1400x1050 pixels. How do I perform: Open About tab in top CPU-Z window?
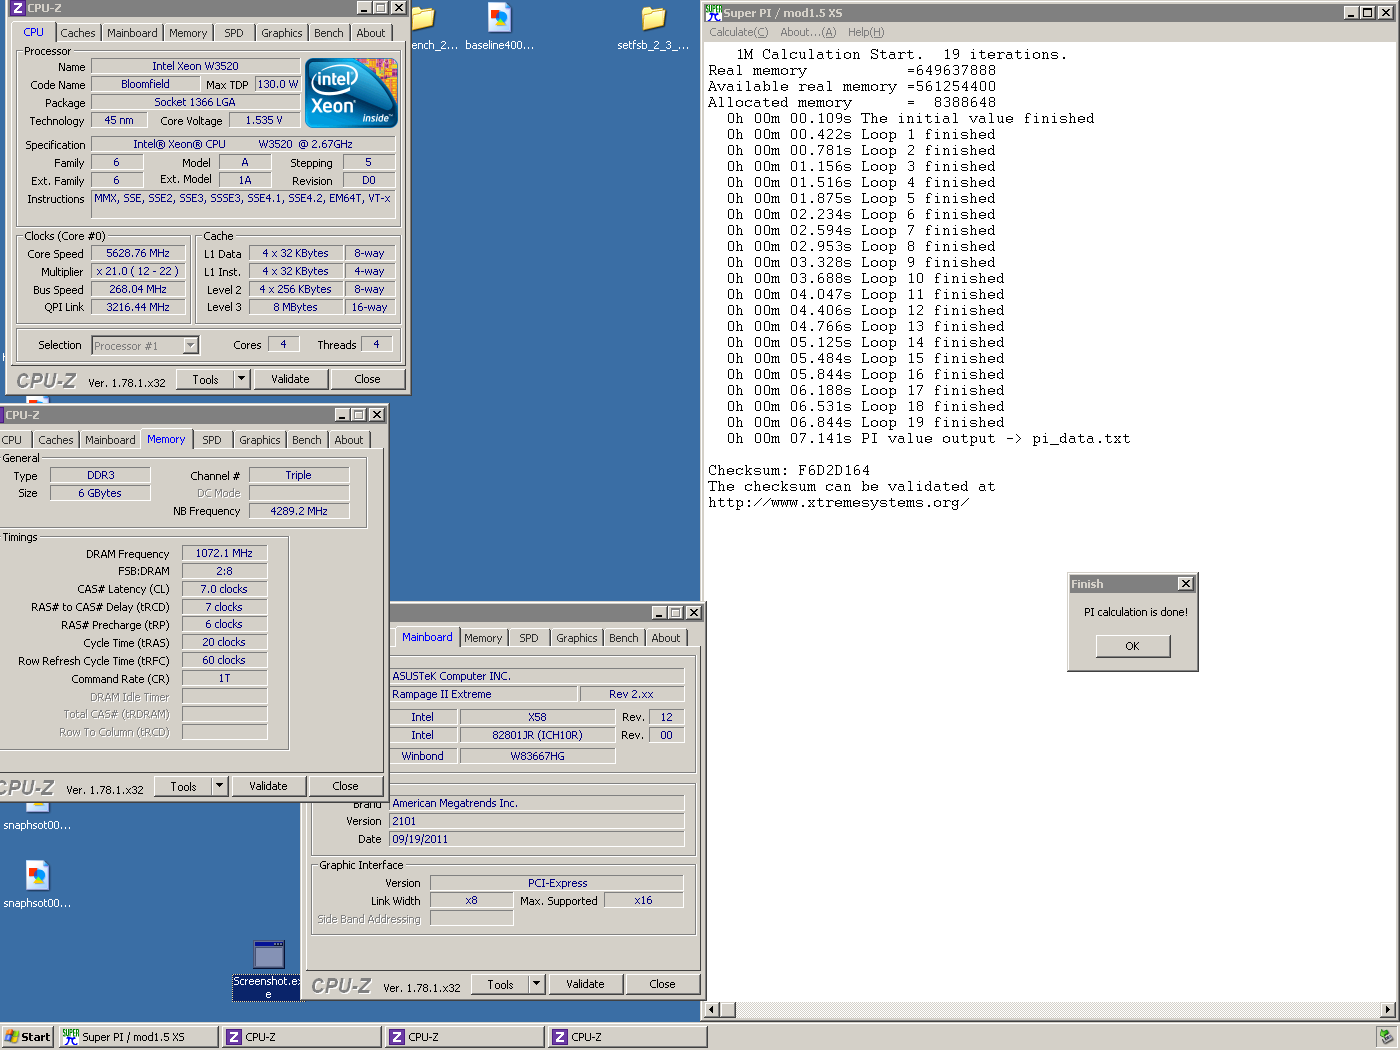click(371, 33)
